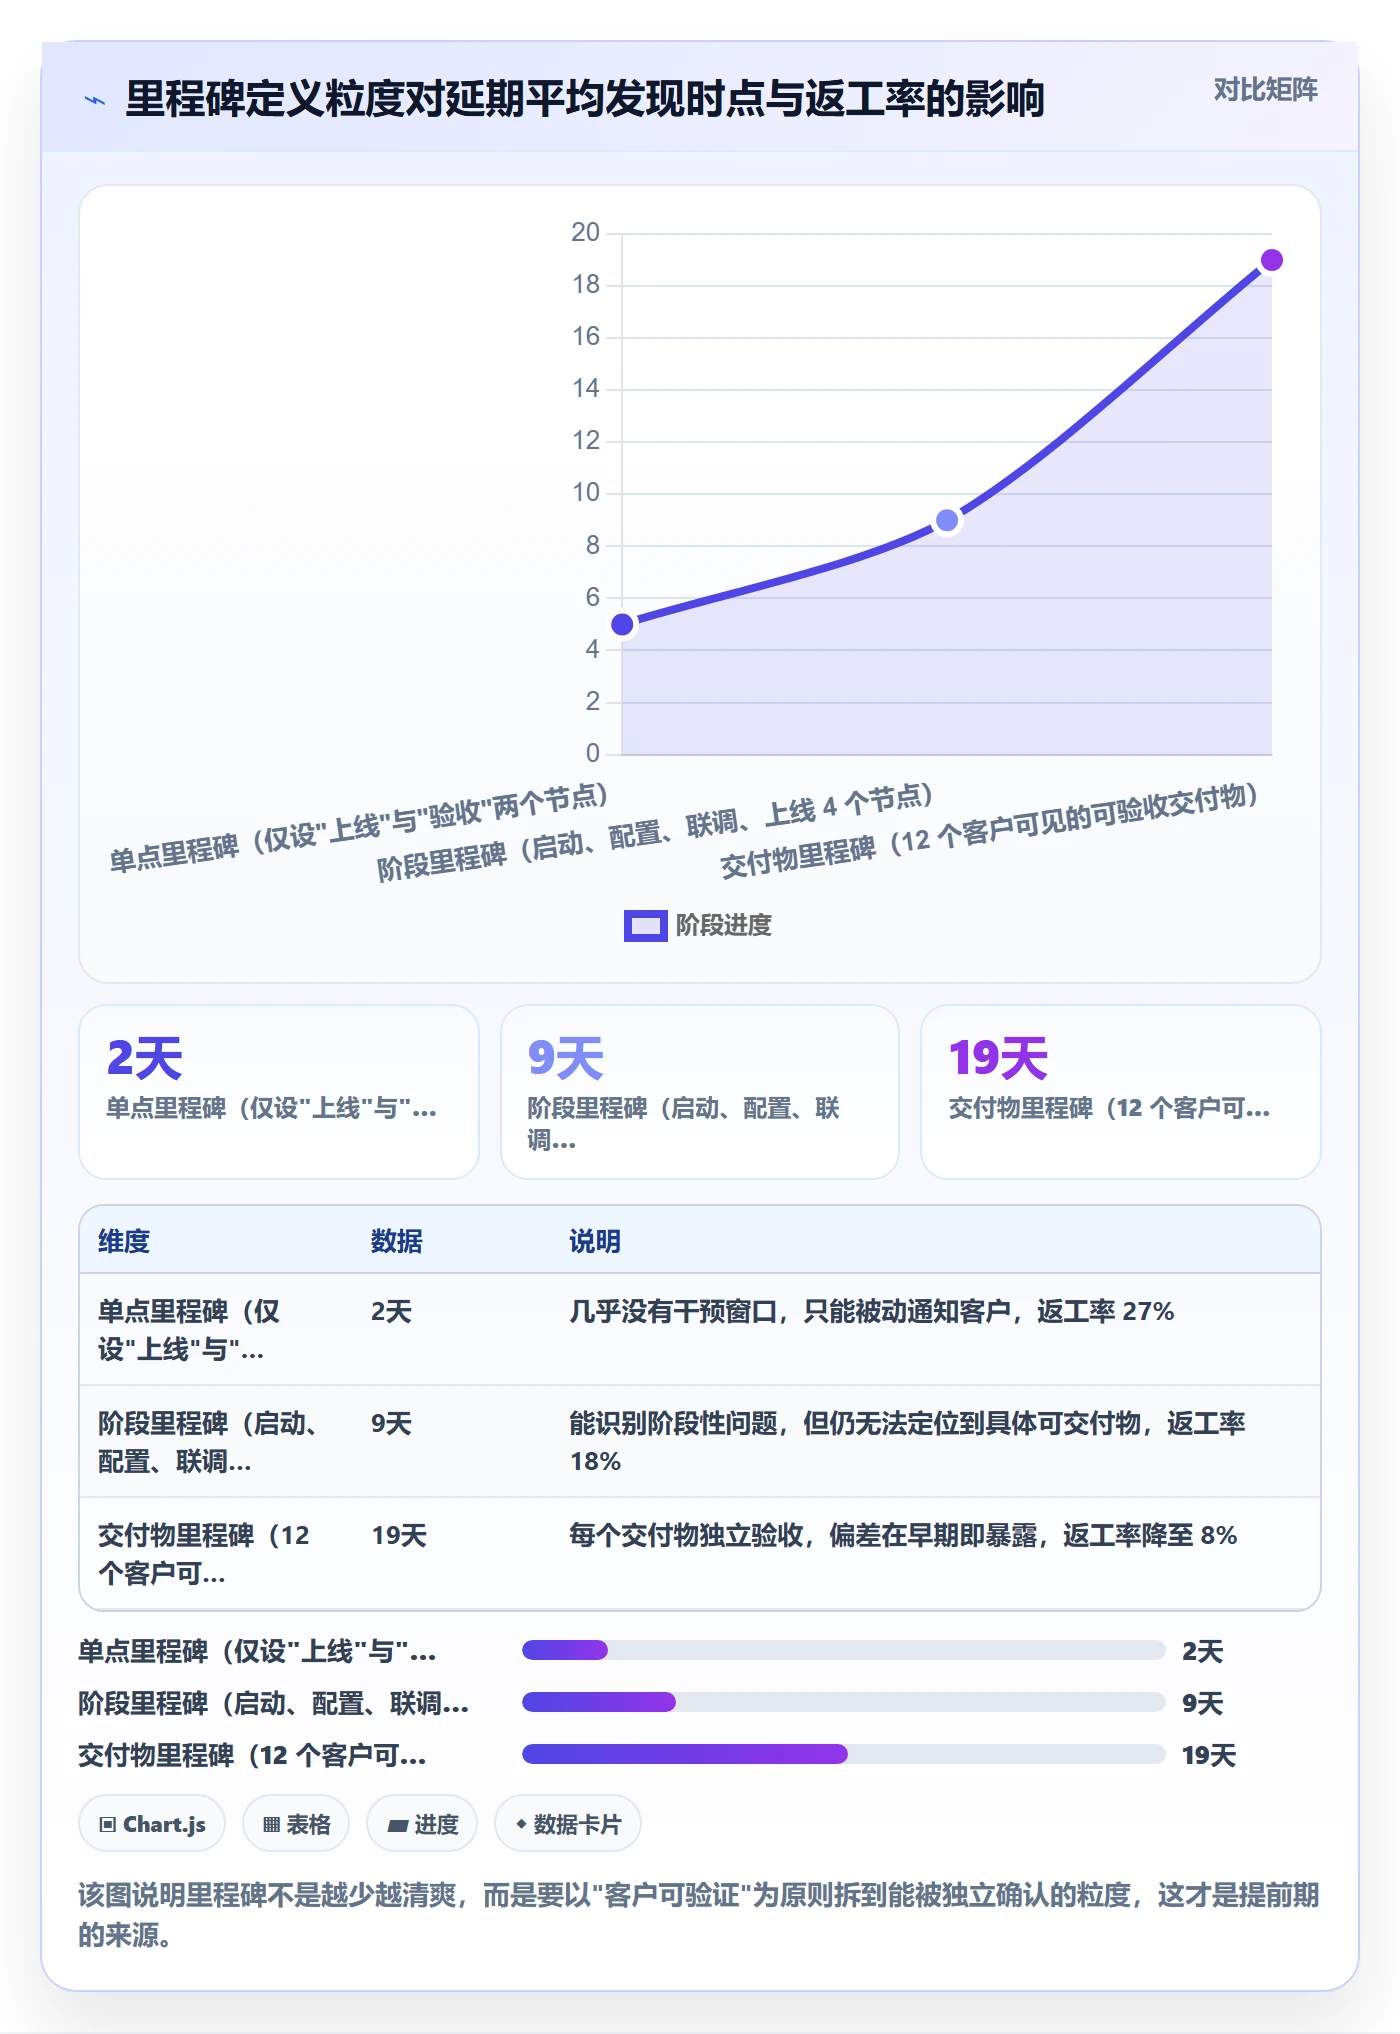Open the 19天 data card
The width and height of the screenshot is (1400, 2034).
pos(1120,1091)
